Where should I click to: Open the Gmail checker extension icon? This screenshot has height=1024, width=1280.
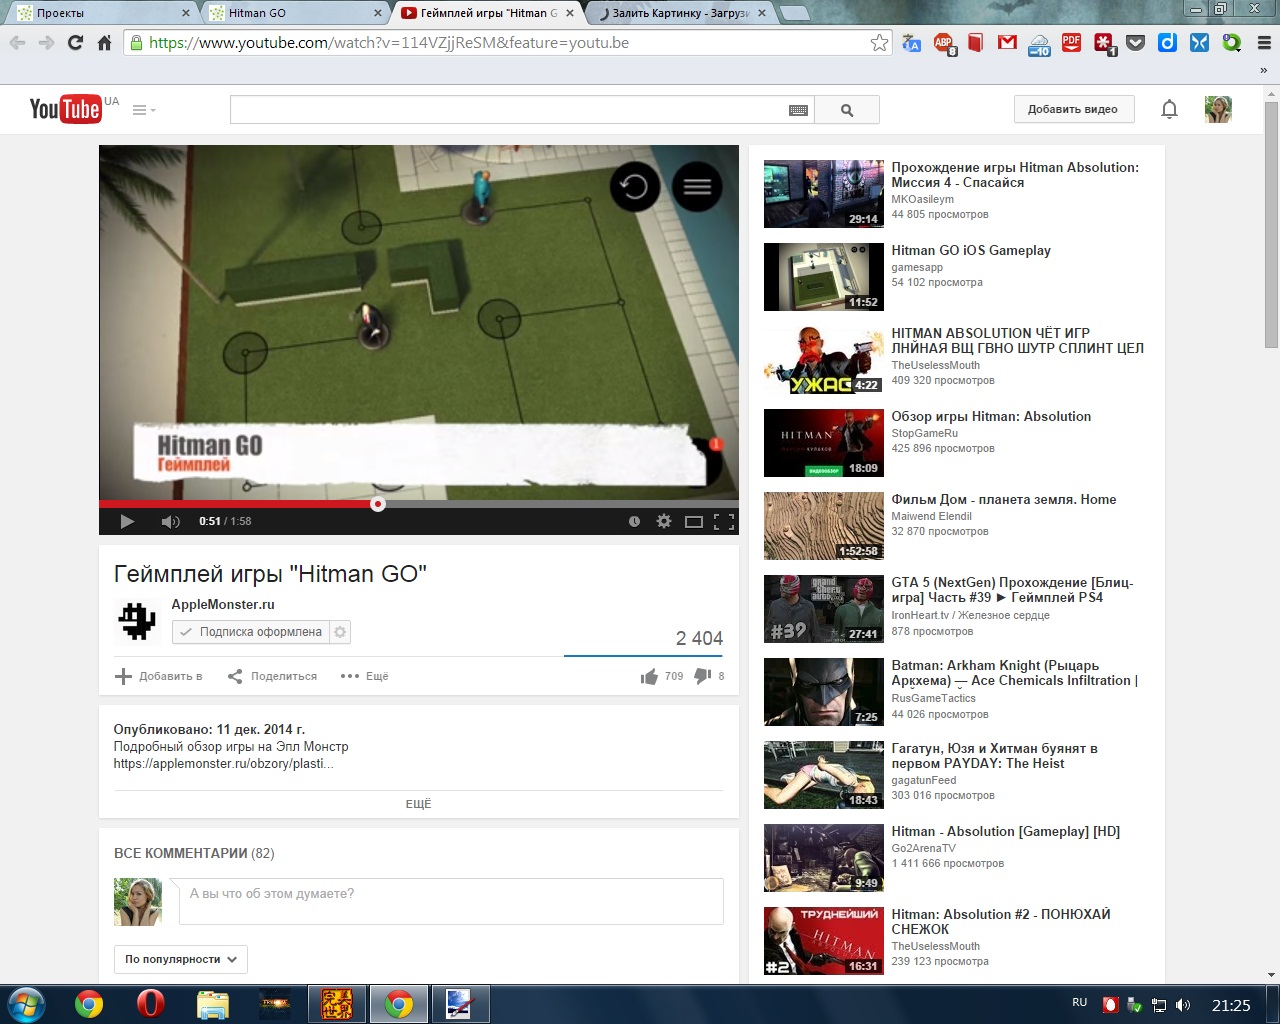(1007, 43)
